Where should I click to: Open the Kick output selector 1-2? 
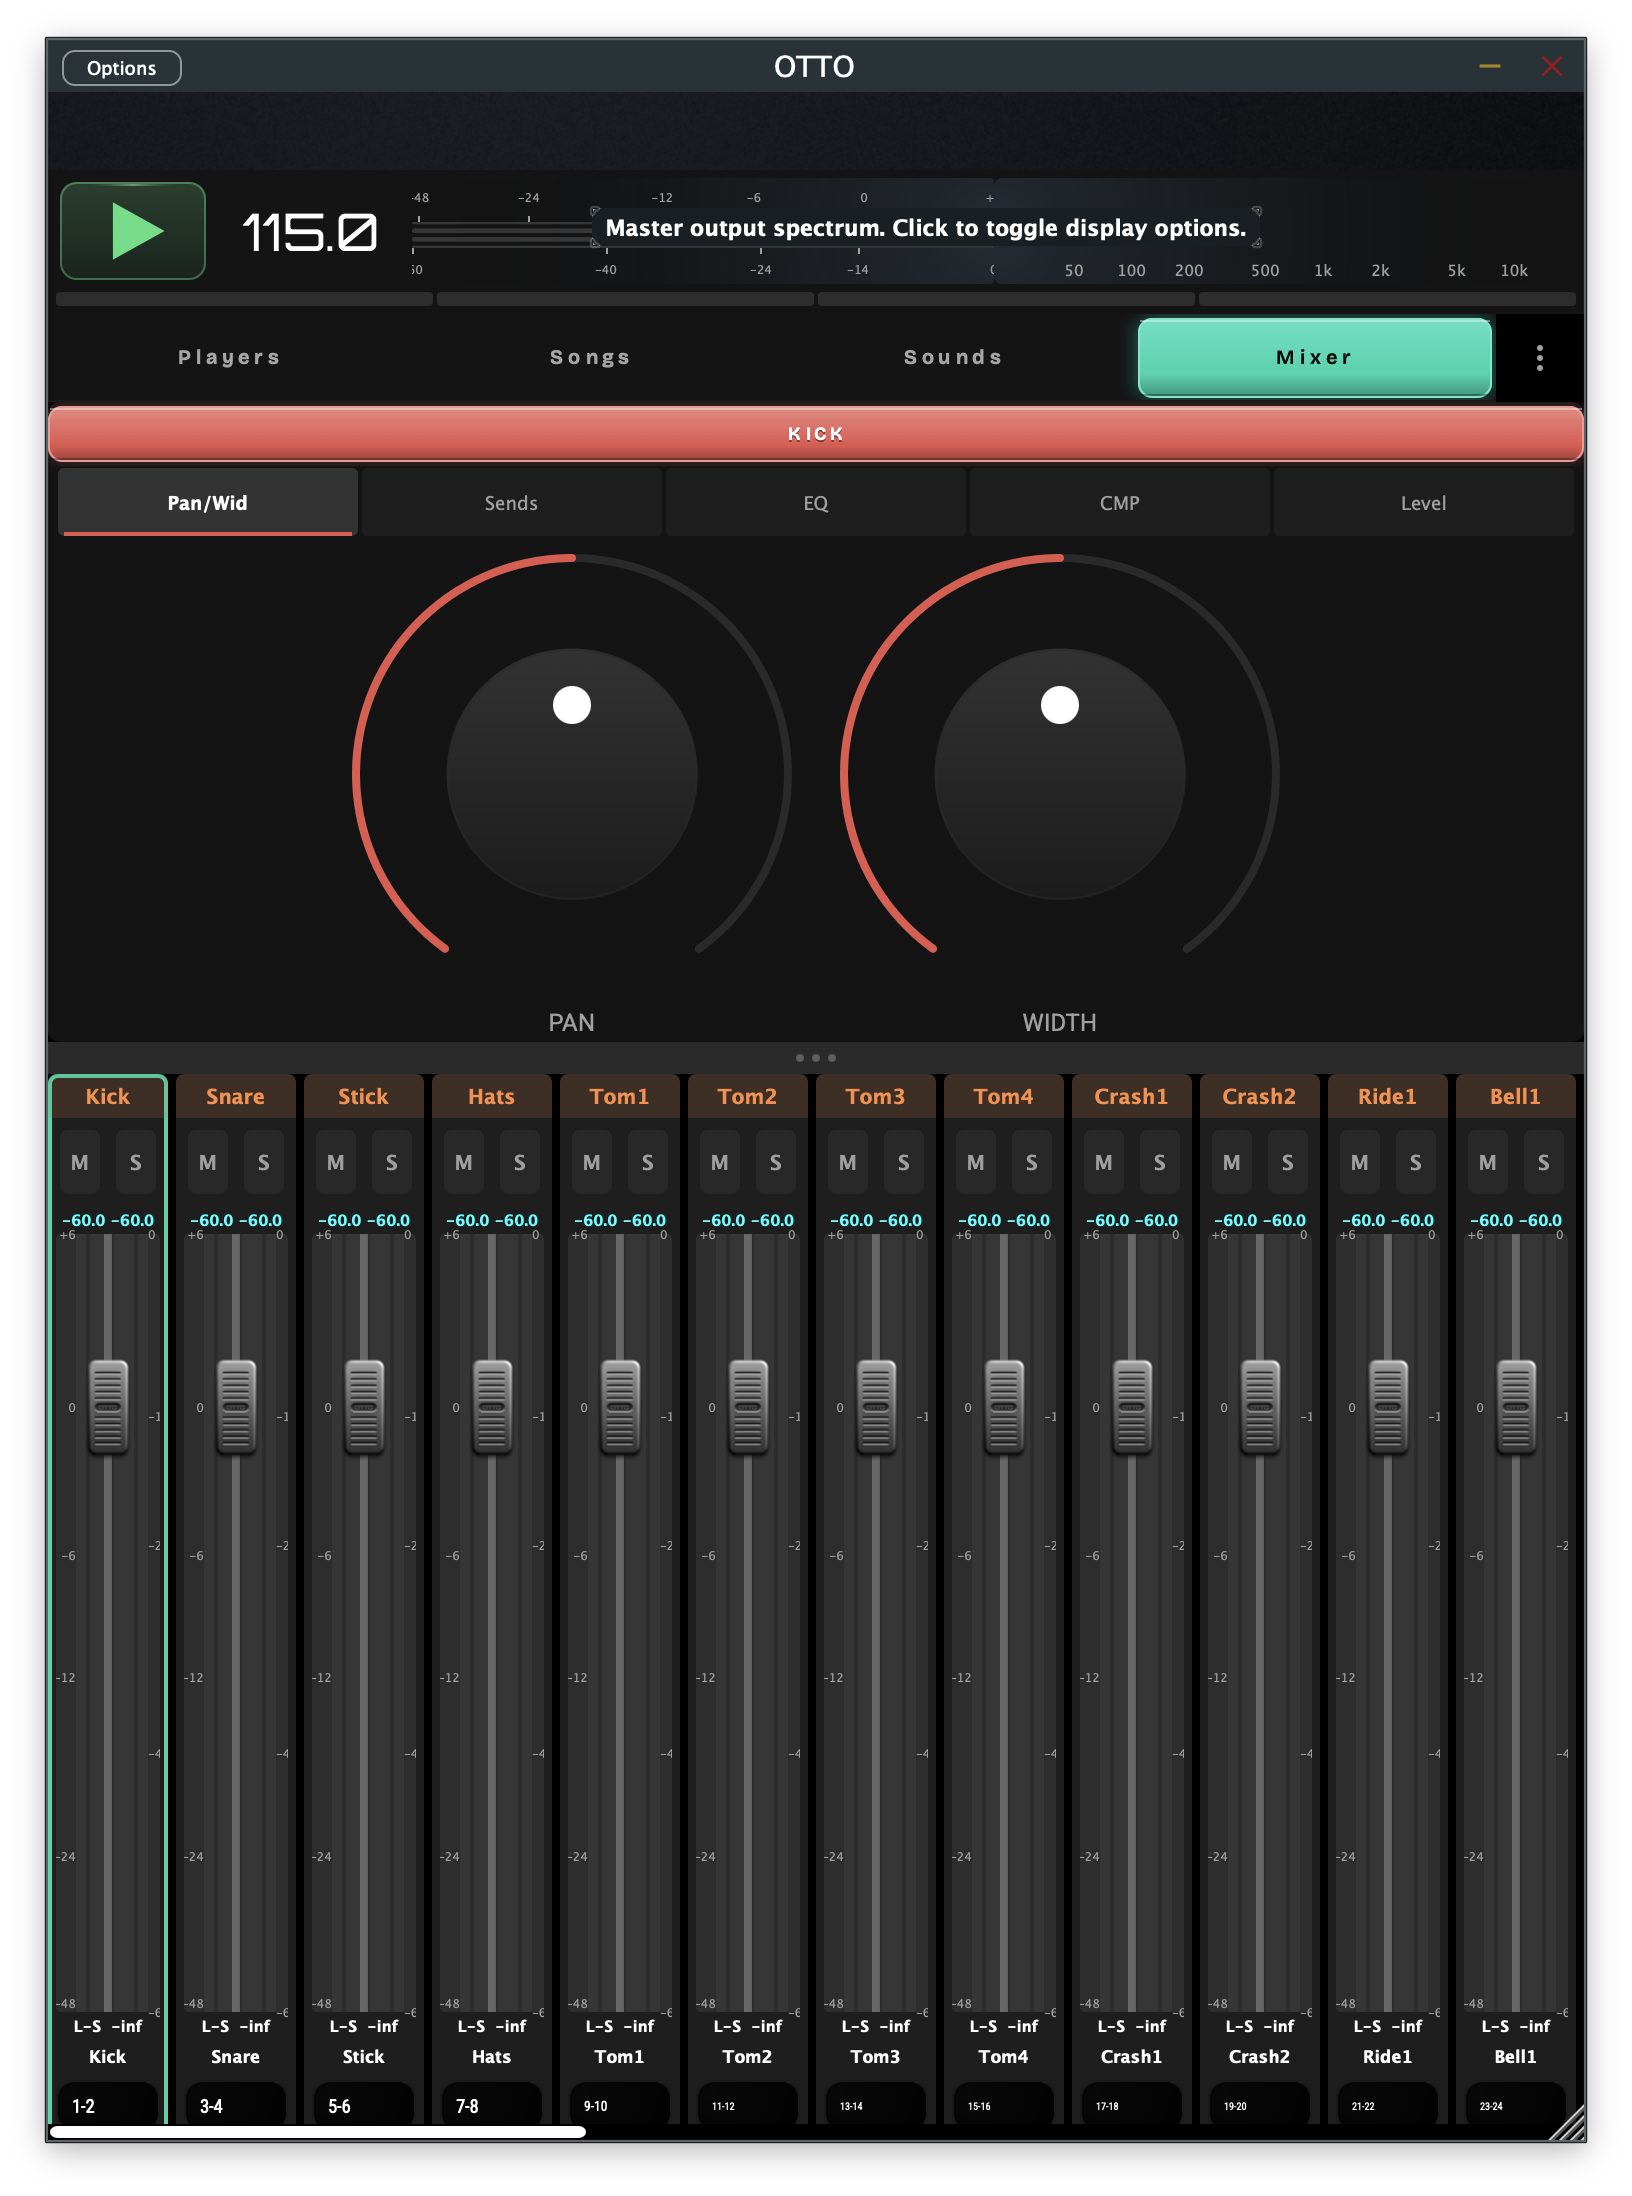coord(108,2105)
